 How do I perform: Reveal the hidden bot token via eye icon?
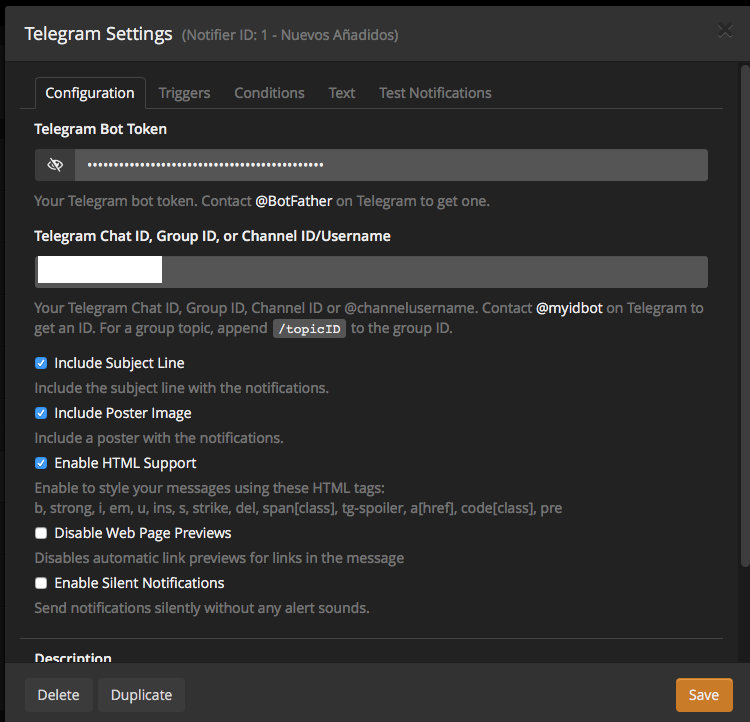tap(55, 165)
